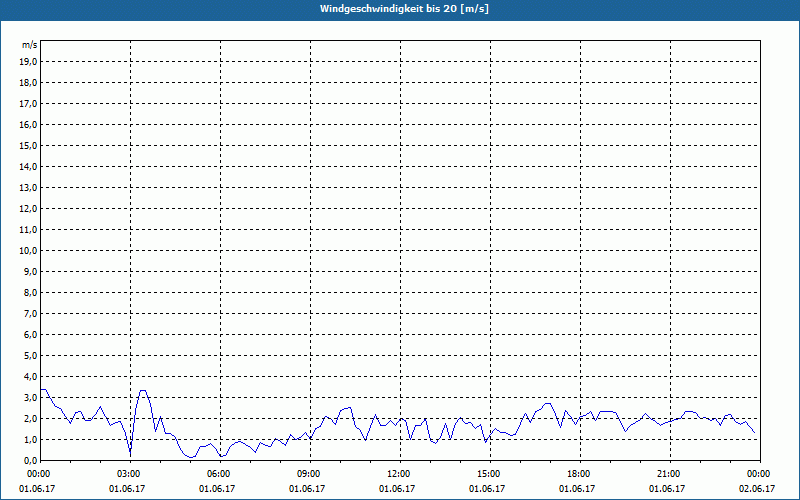Click the 0,0 y-axis label

(31, 460)
